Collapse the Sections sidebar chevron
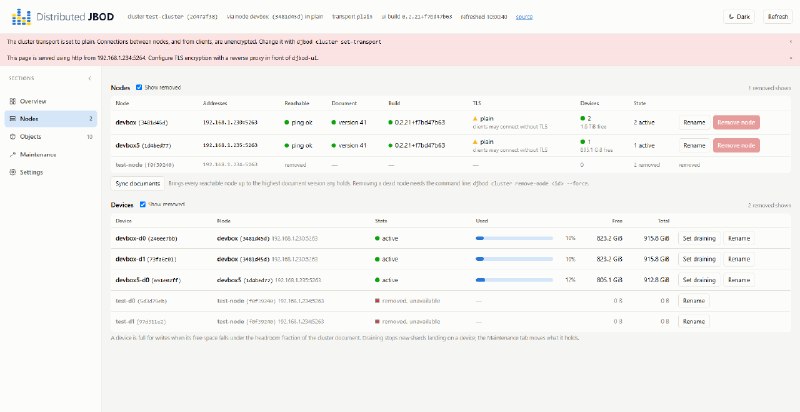This screenshot has width=800, height=412. (x=90, y=79)
